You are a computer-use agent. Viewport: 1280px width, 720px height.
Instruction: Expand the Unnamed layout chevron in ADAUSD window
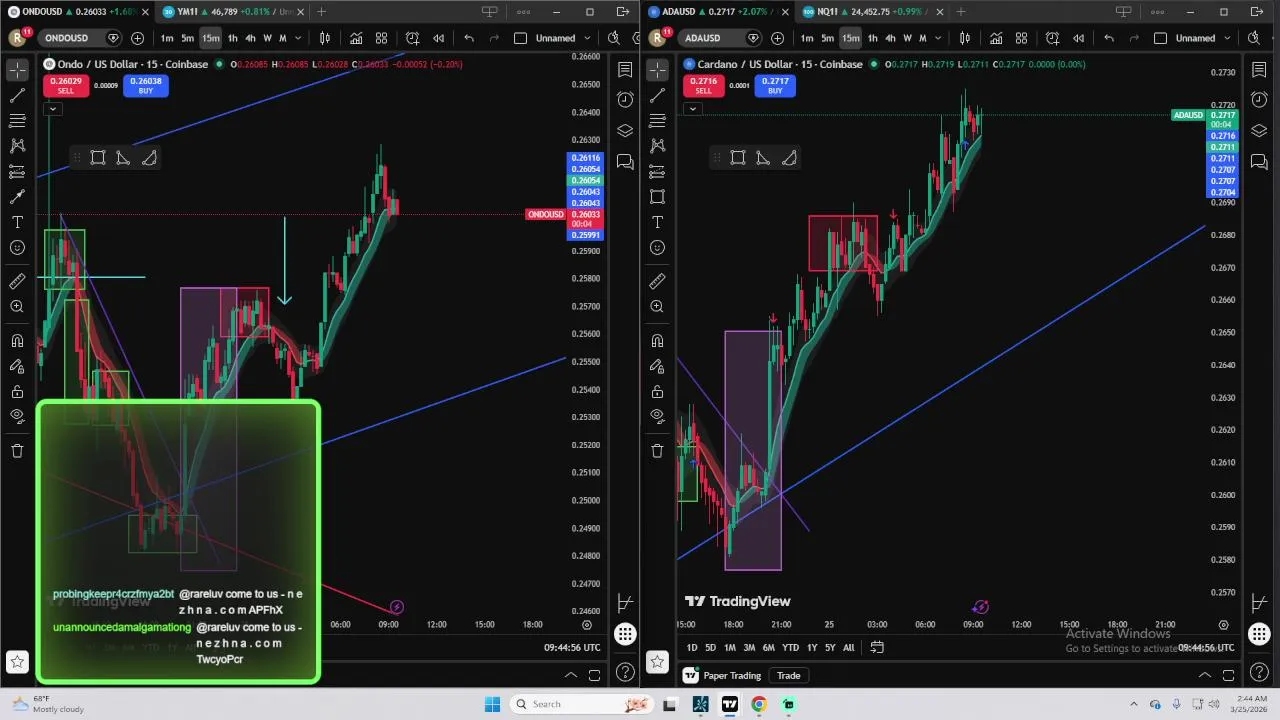pyautogui.click(x=1227, y=38)
